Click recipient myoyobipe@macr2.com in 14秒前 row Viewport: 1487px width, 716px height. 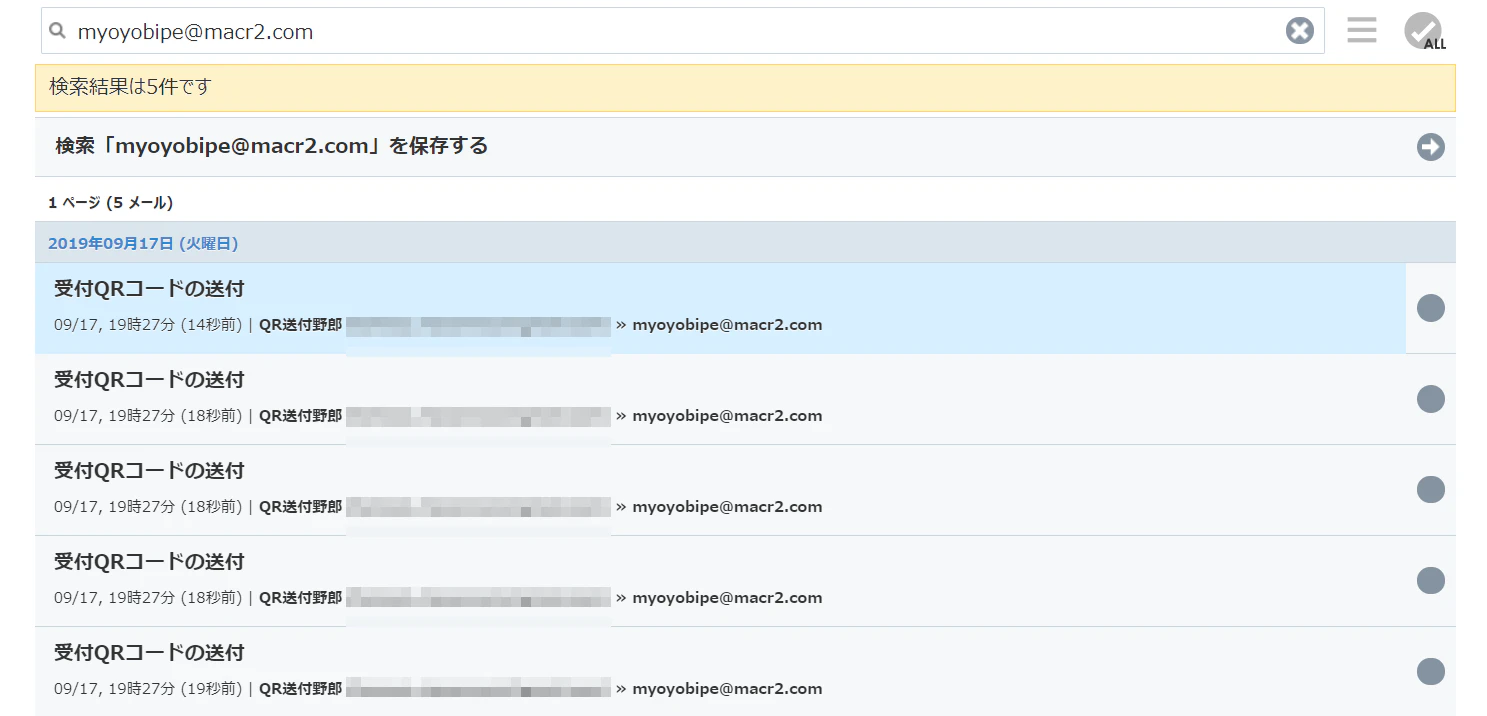pyautogui.click(x=727, y=324)
